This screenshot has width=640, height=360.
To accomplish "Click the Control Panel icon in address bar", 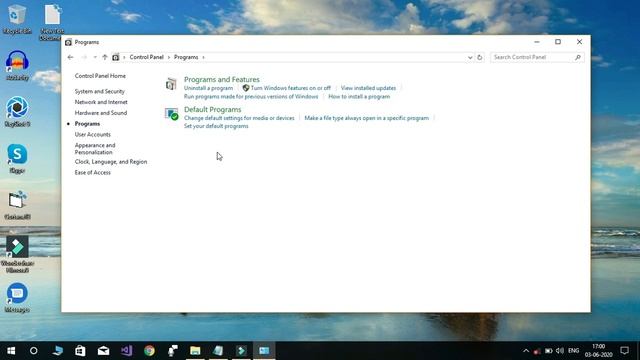I will (116, 57).
